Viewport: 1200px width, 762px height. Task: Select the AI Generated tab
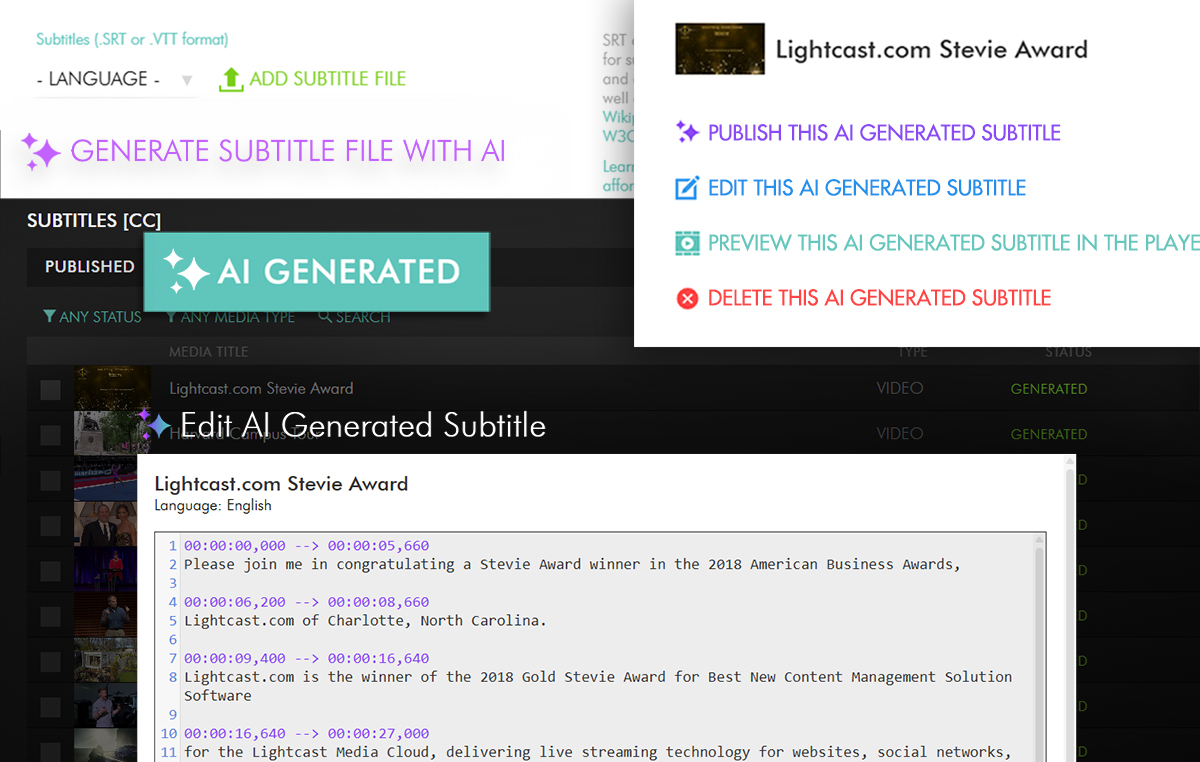pos(316,272)
